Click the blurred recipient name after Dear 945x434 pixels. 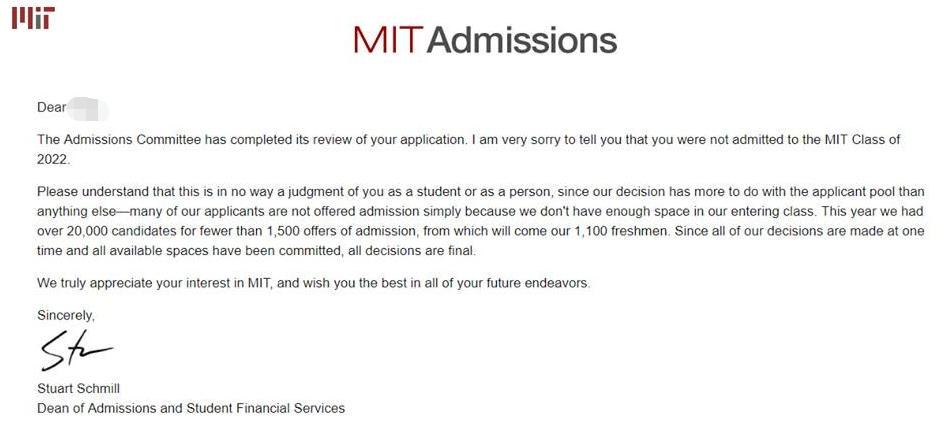(88, 109)
